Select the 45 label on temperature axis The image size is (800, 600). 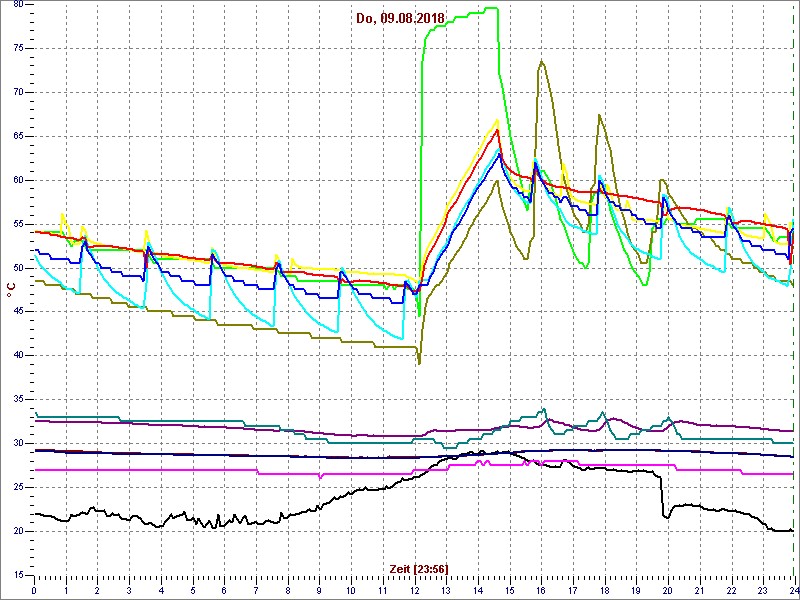[18, 312]
